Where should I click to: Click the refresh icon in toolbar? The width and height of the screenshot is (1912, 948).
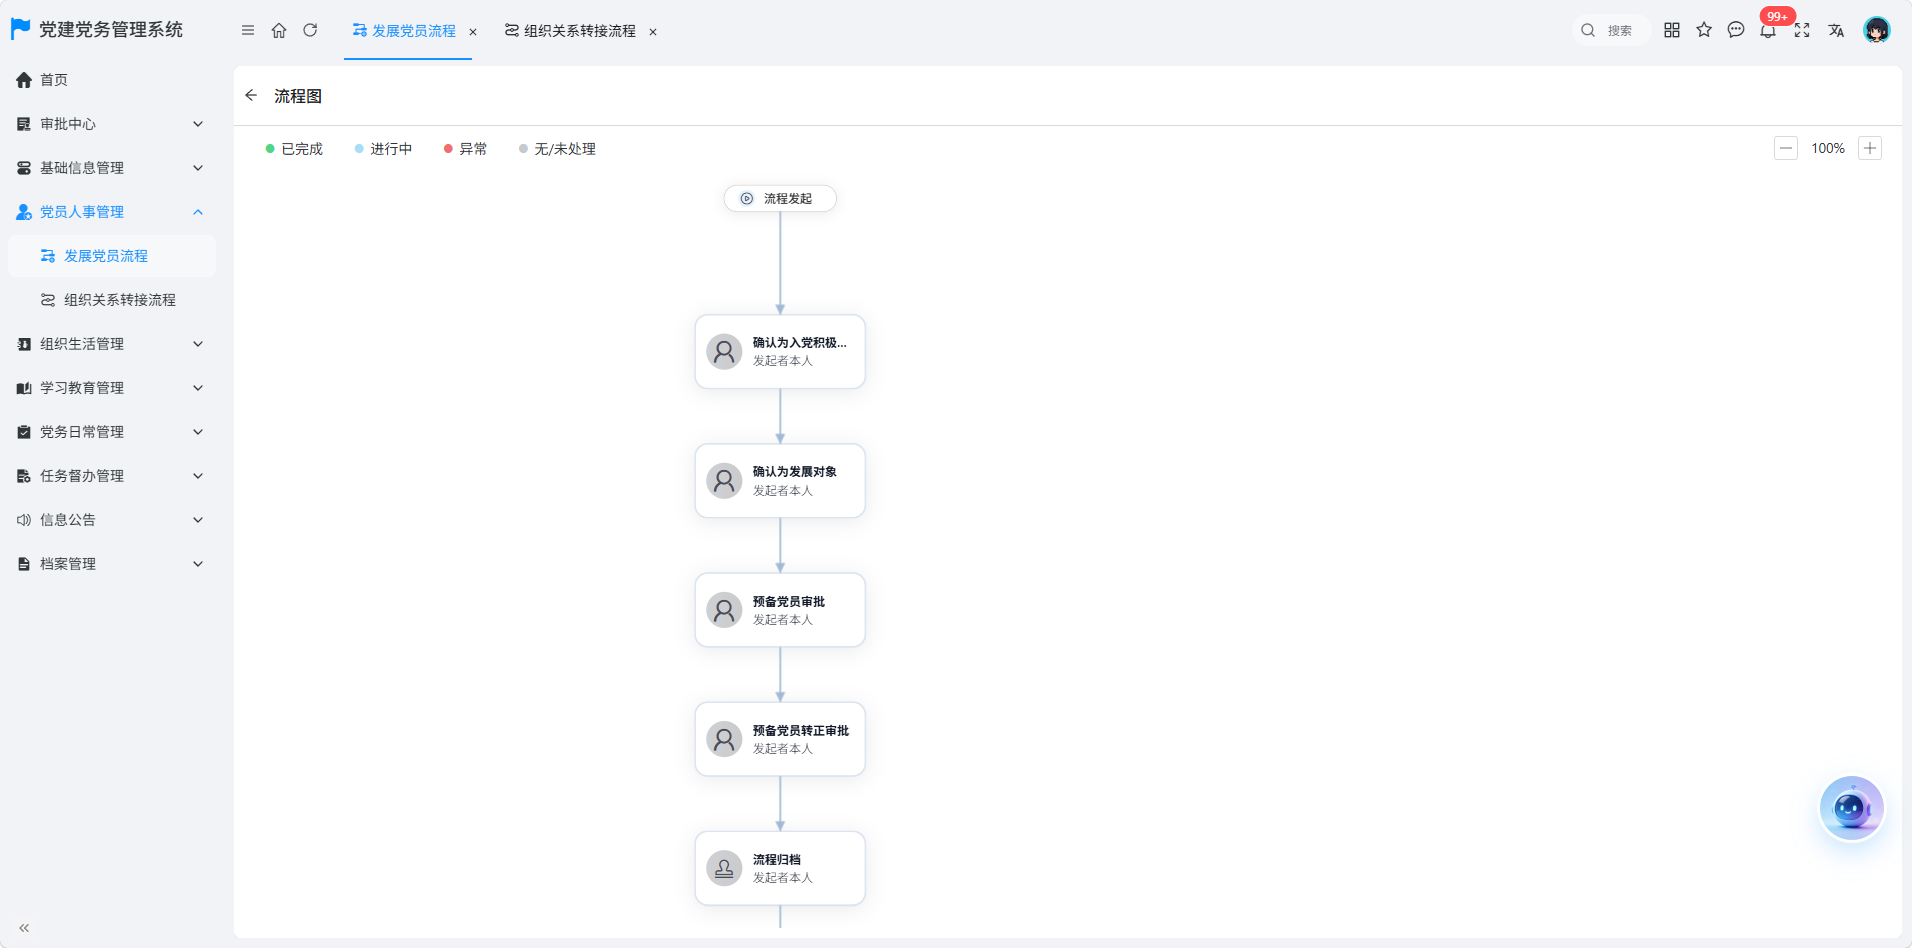point(310,30)
